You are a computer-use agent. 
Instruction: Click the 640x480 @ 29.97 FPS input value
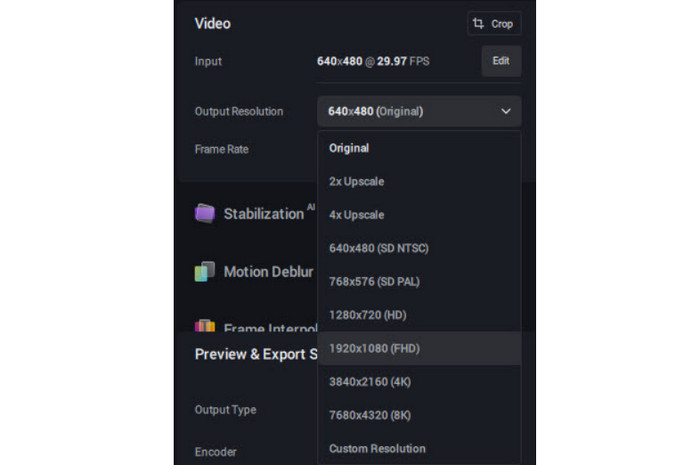(373, 61)
